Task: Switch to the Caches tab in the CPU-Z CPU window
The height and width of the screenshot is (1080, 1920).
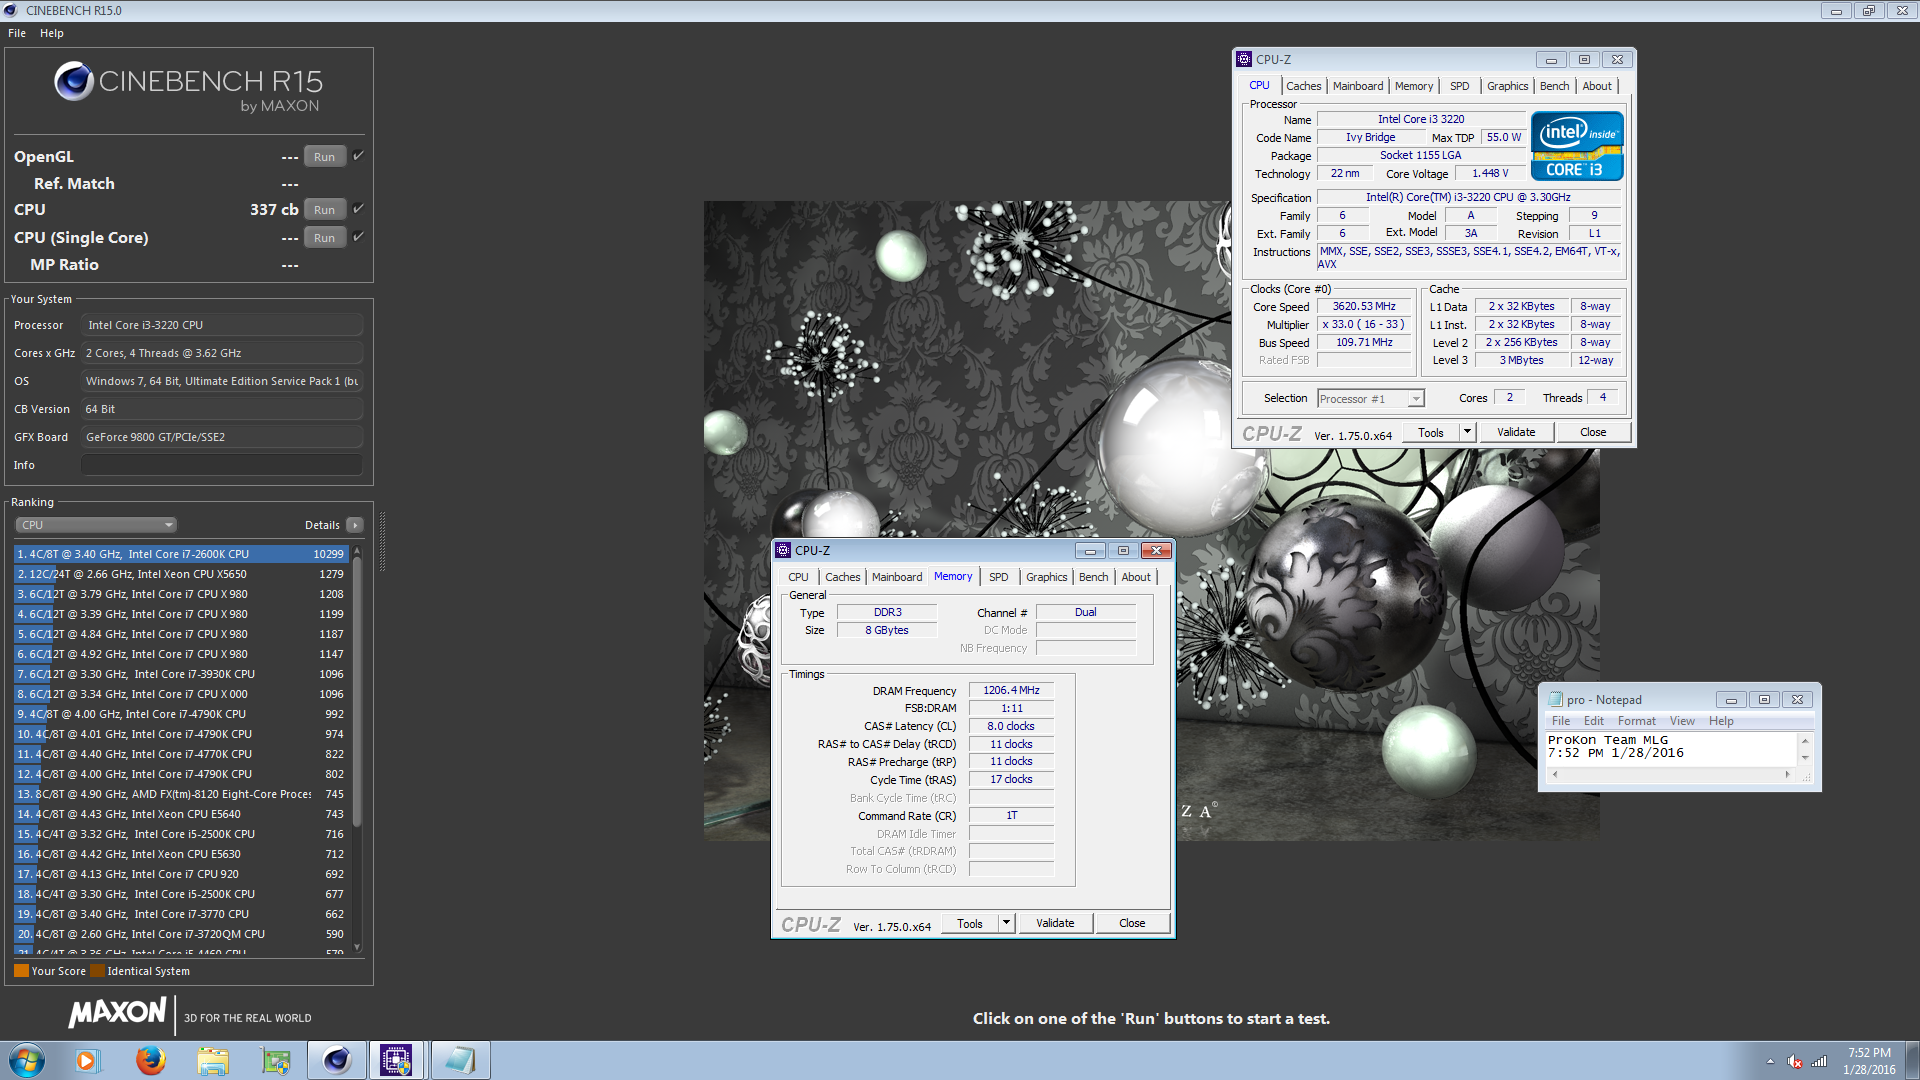Action: 1303,86
